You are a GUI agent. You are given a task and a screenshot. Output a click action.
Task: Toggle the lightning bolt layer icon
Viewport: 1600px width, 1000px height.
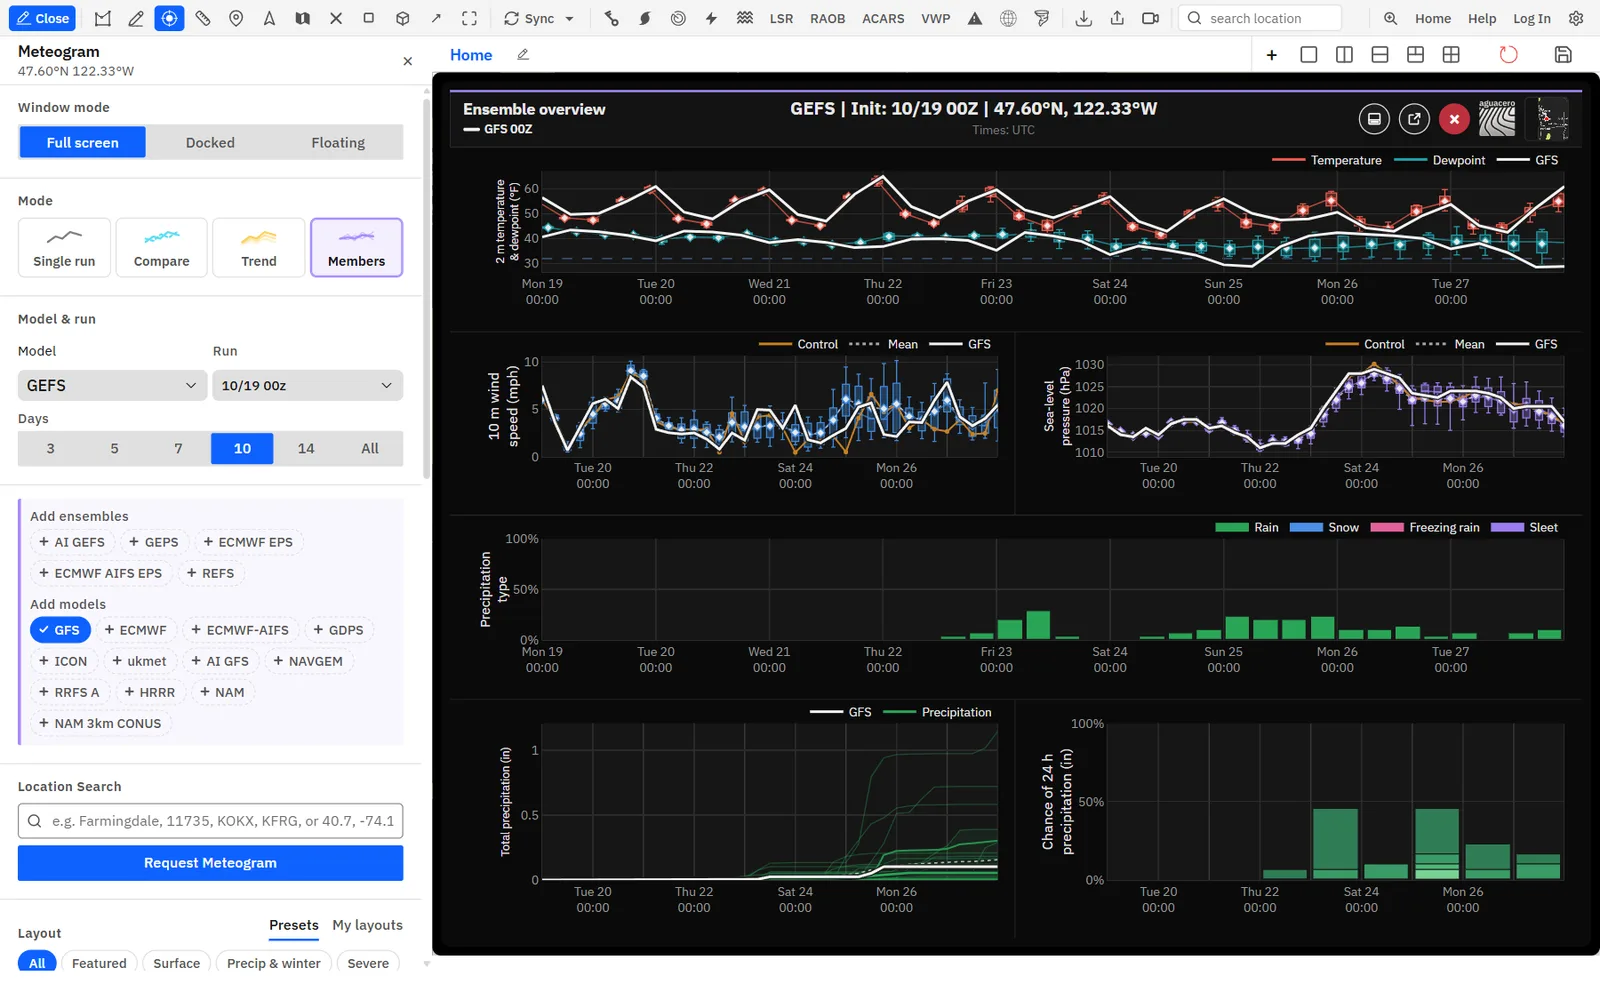click(711, 18)
